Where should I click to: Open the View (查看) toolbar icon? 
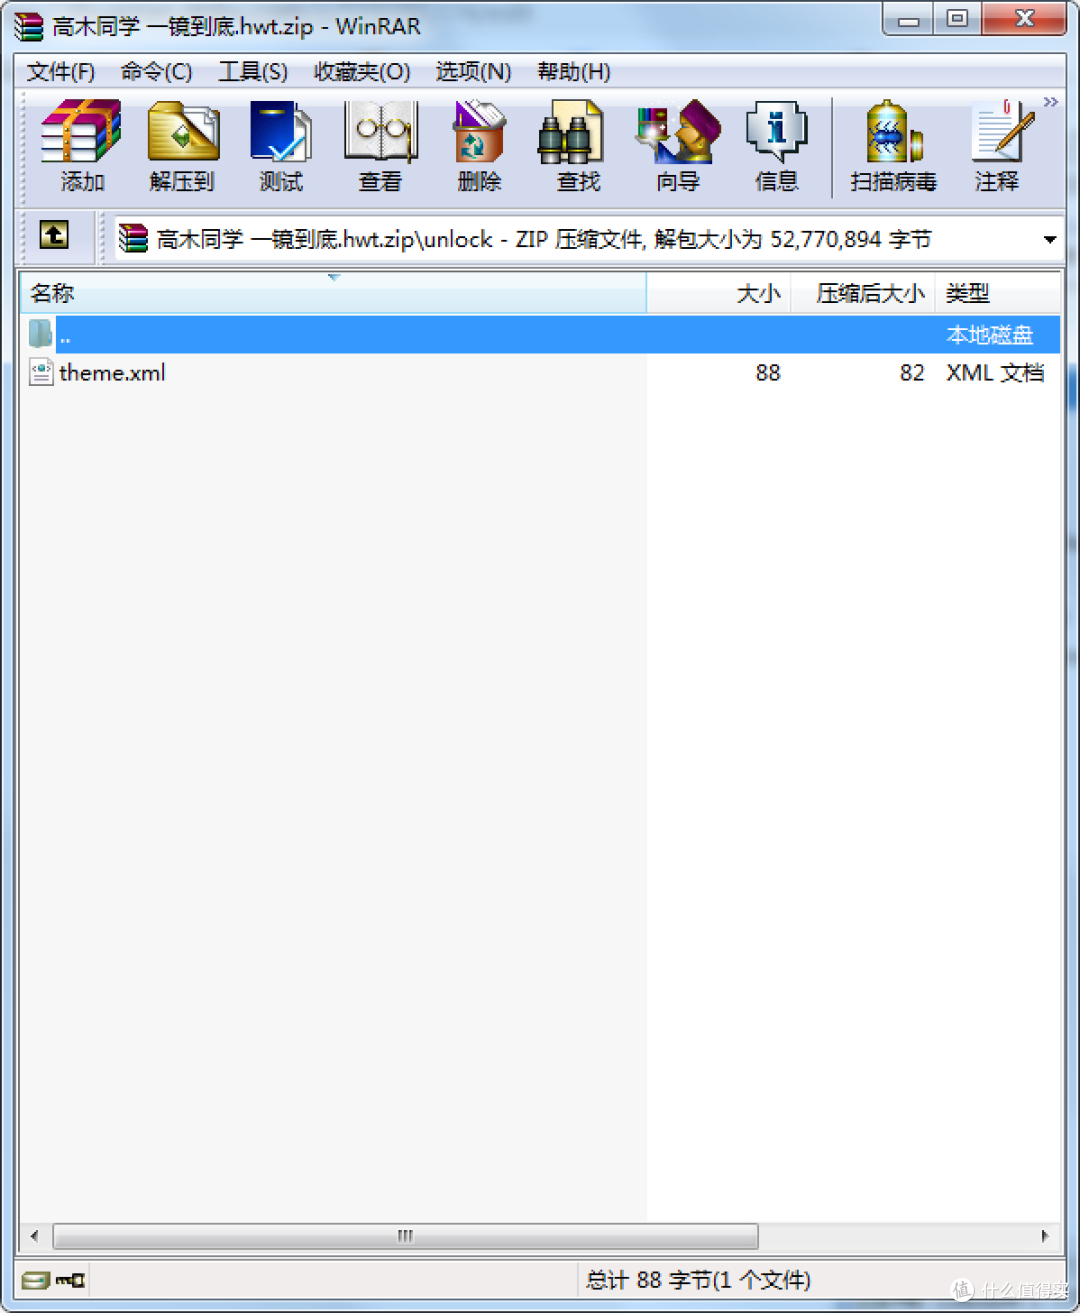coord(380,146)
